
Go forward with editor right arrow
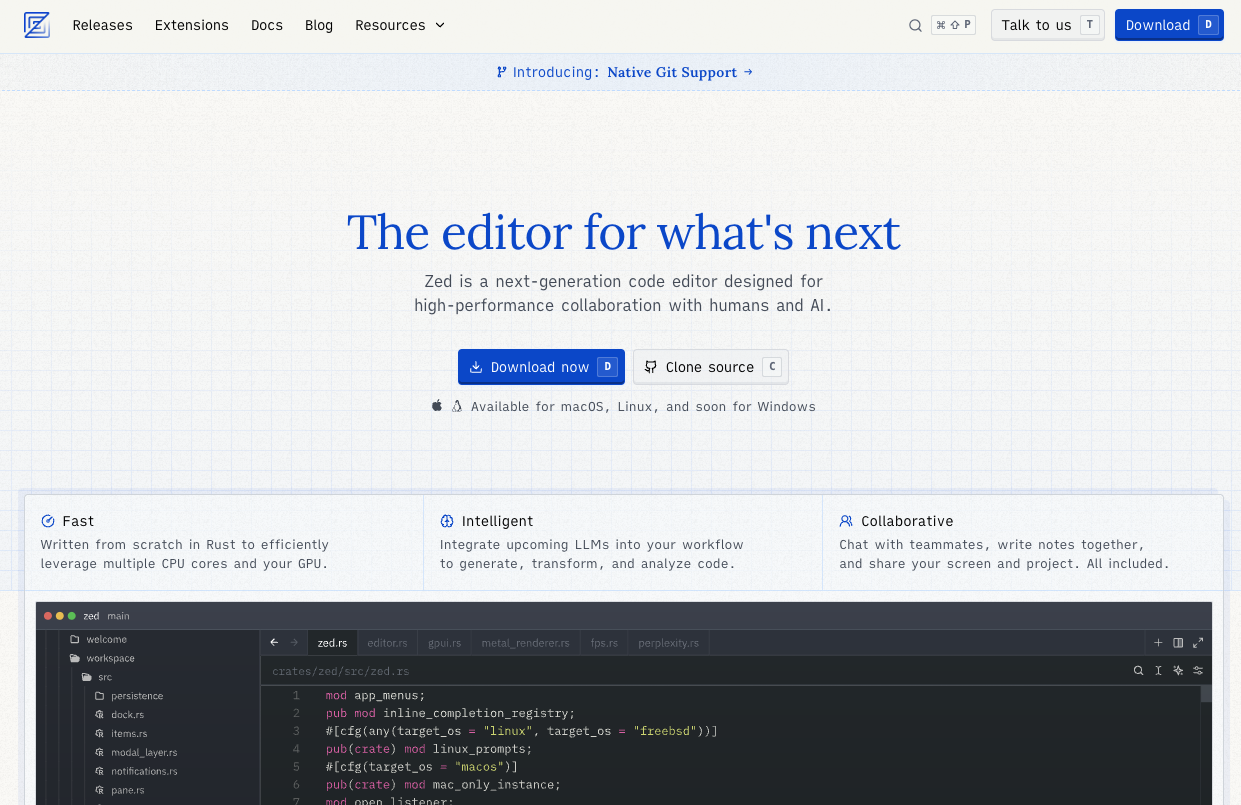coord(294,642)
